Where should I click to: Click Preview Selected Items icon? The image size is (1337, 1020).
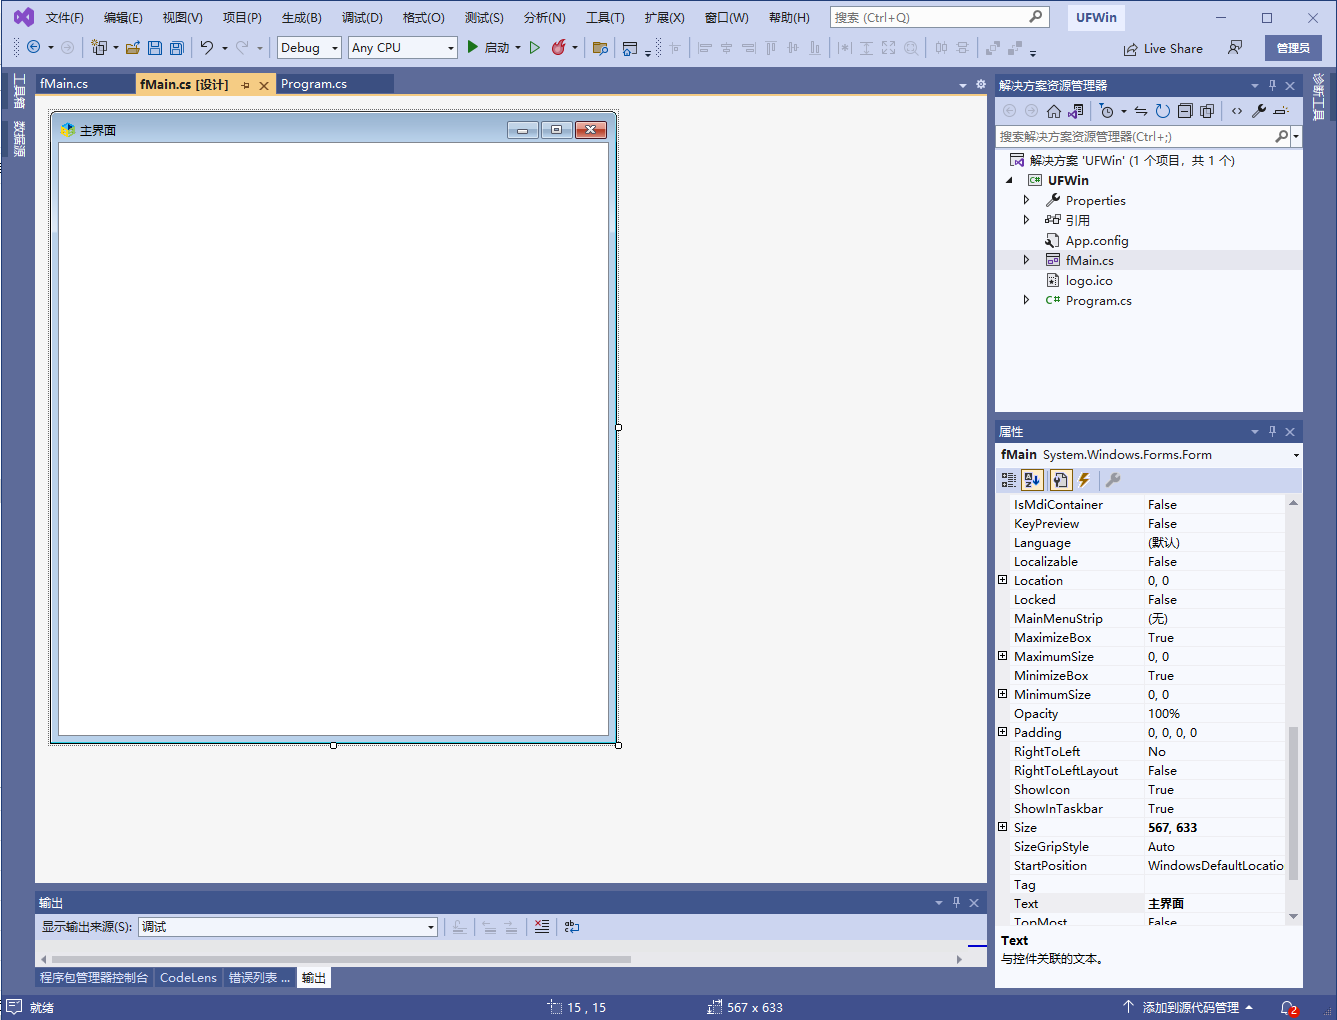pos(1281,111)
